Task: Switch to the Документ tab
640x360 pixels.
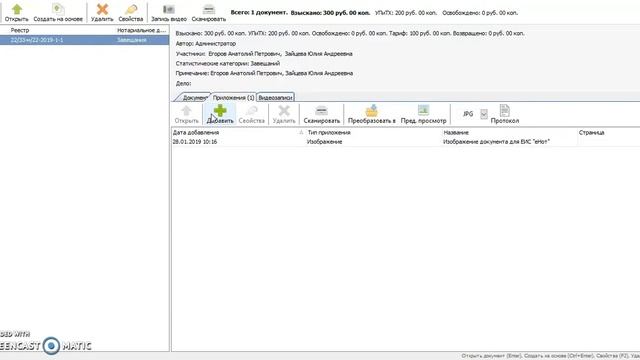Action: [x=194, y=98]
